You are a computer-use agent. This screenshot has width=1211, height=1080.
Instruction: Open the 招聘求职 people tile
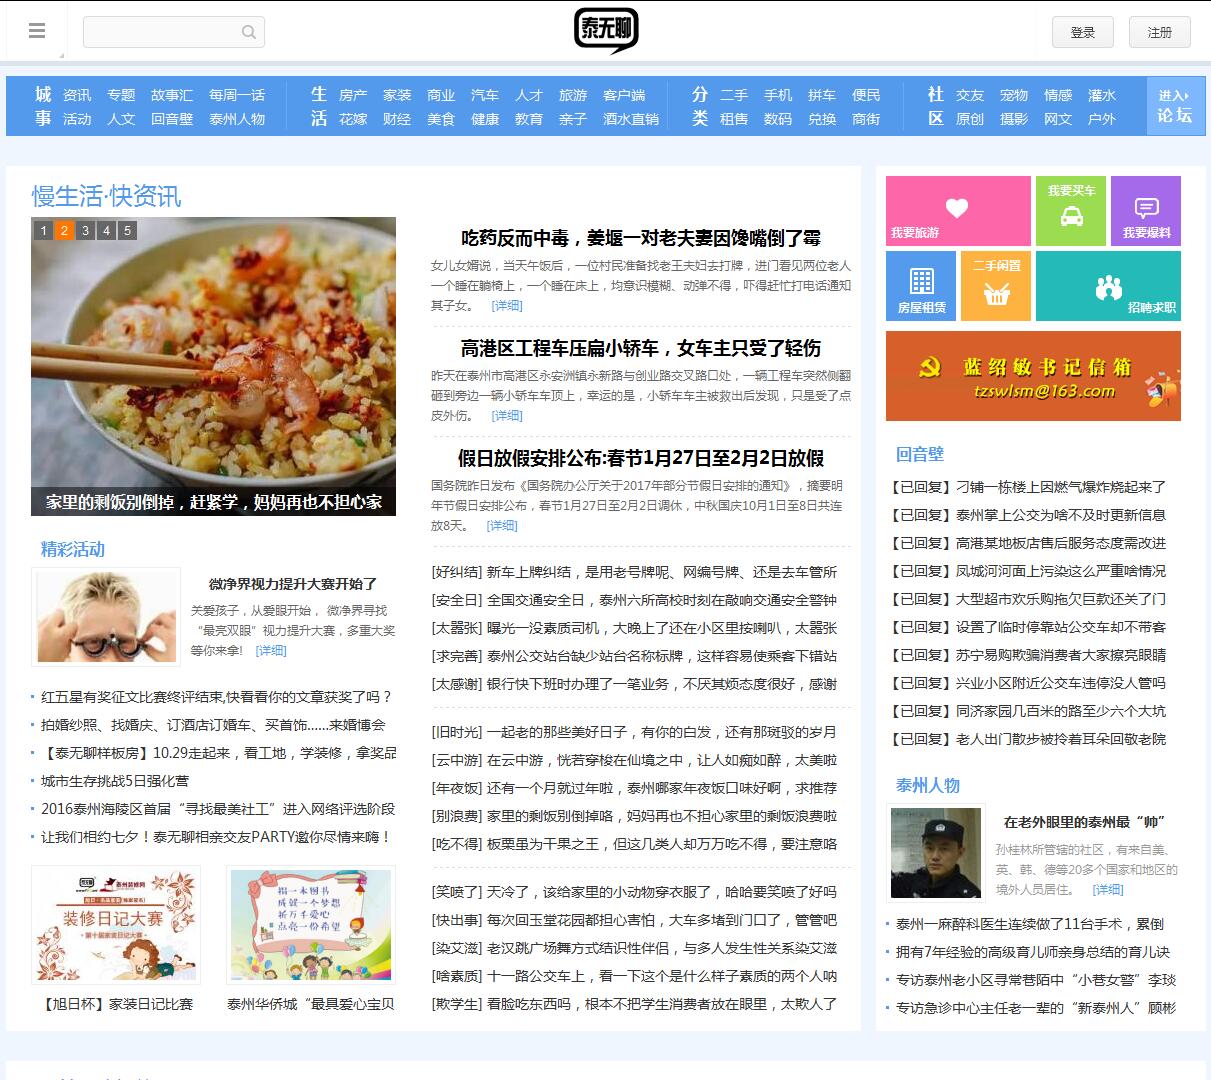(1108, 285)
